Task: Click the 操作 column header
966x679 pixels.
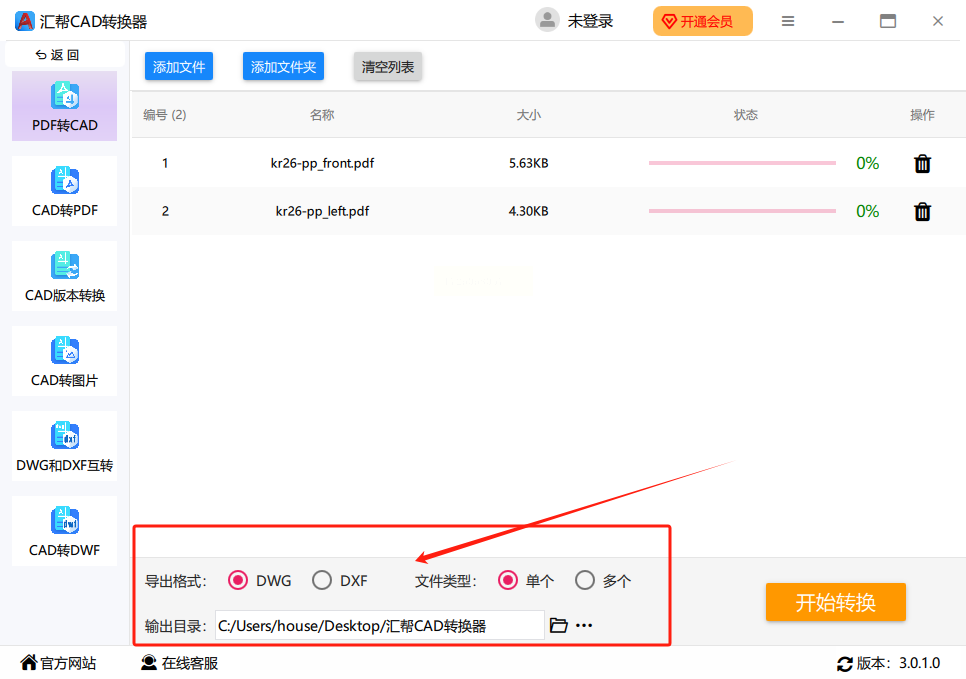Action: (922, 115)
